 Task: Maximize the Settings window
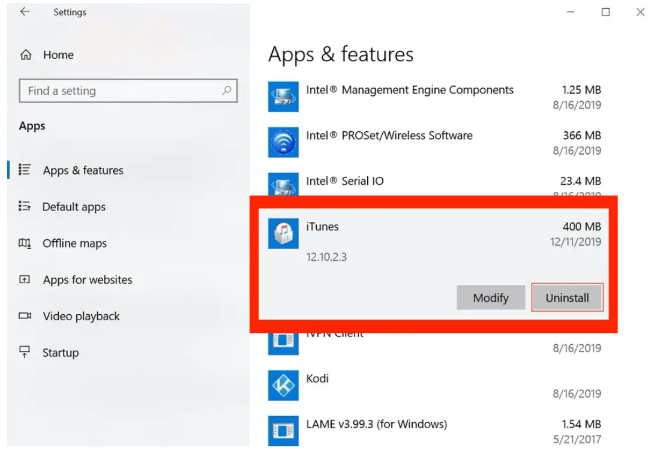click(x=605, y=12)
